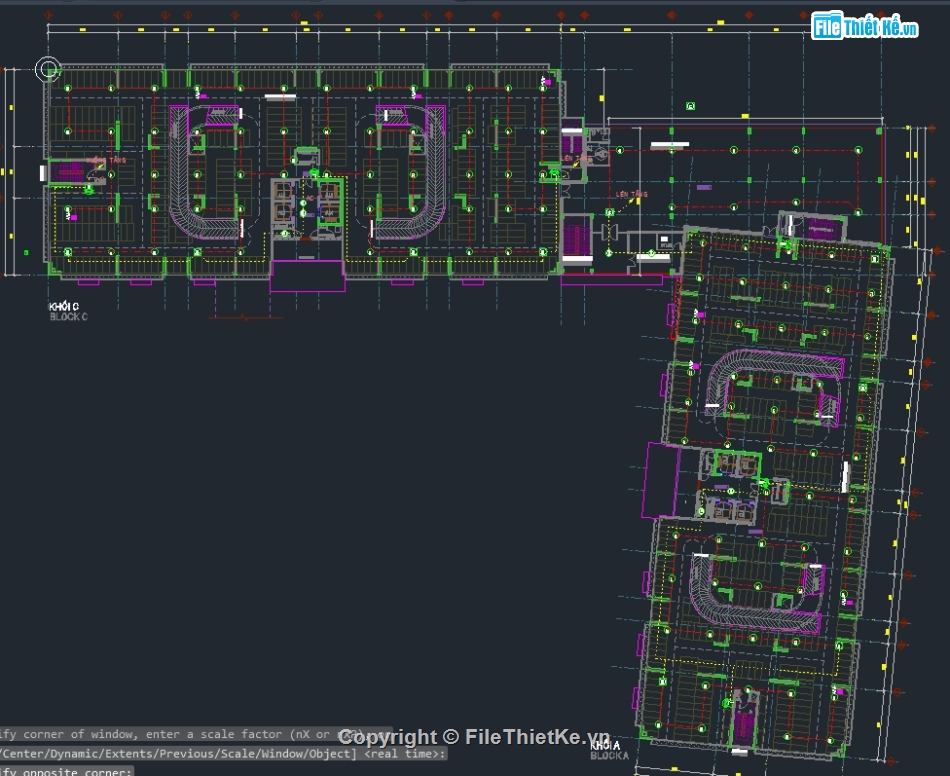Image resolution: width=950 pixels, height=776 pixels.
Task: Select the red break-line symbol below Block C
Action: pos(245,317)
